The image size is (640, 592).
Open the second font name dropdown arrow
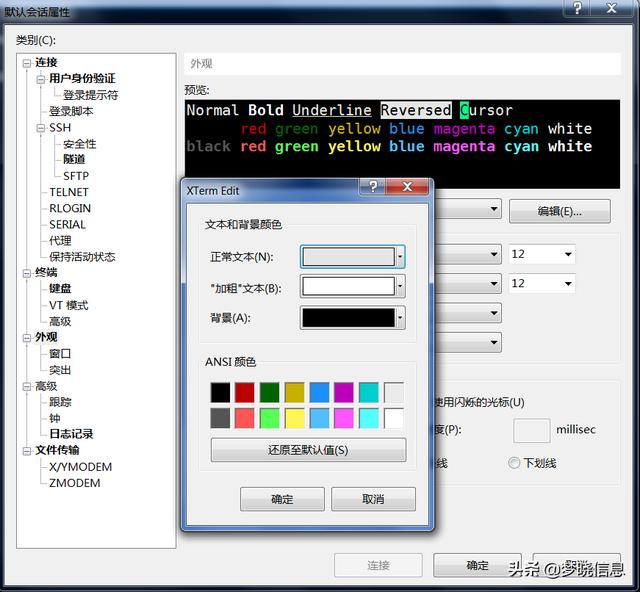[494, 283]
